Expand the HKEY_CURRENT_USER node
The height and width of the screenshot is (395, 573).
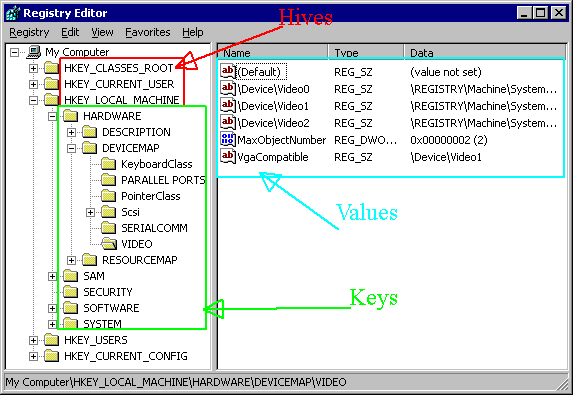[x=33, y=84]
